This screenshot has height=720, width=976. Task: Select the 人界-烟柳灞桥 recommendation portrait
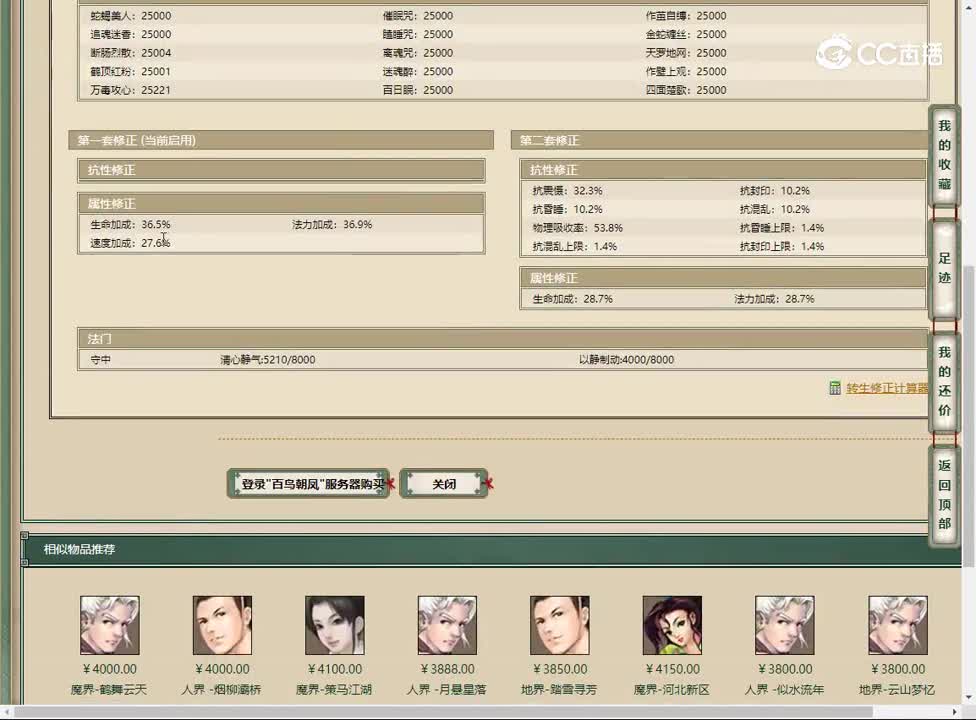(222, 624)
